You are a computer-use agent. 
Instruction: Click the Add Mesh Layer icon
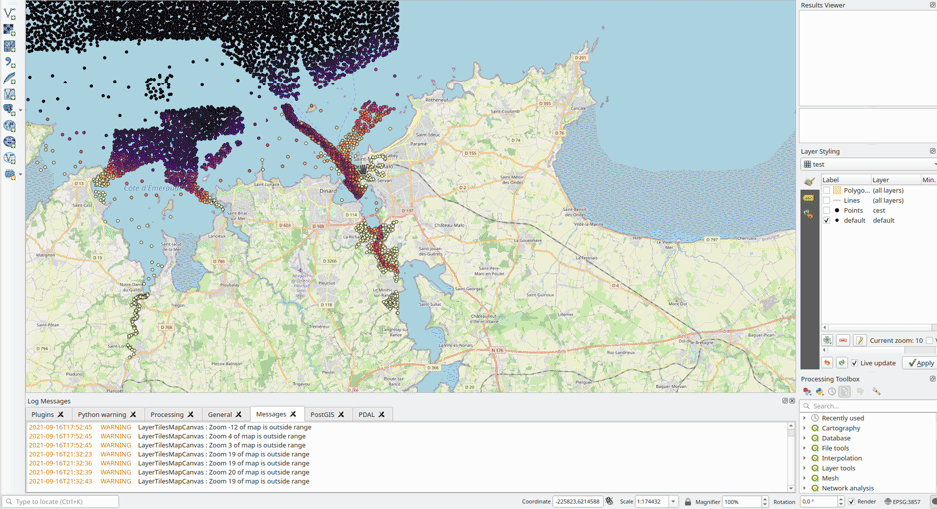coord(10,45)
